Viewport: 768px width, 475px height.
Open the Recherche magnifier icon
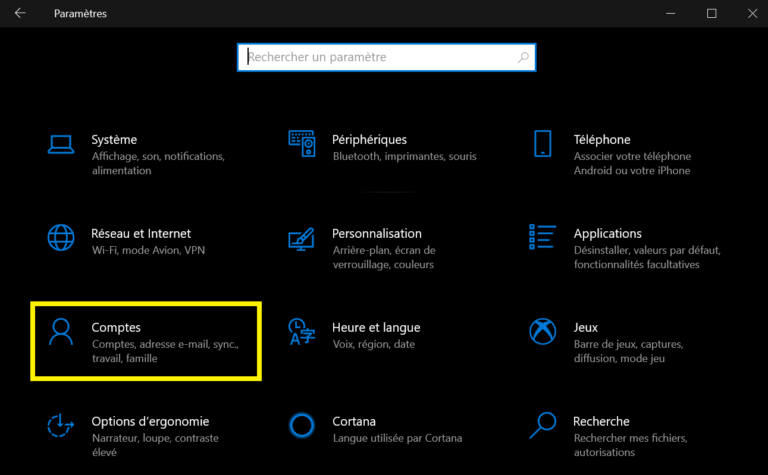click(543, 425)
